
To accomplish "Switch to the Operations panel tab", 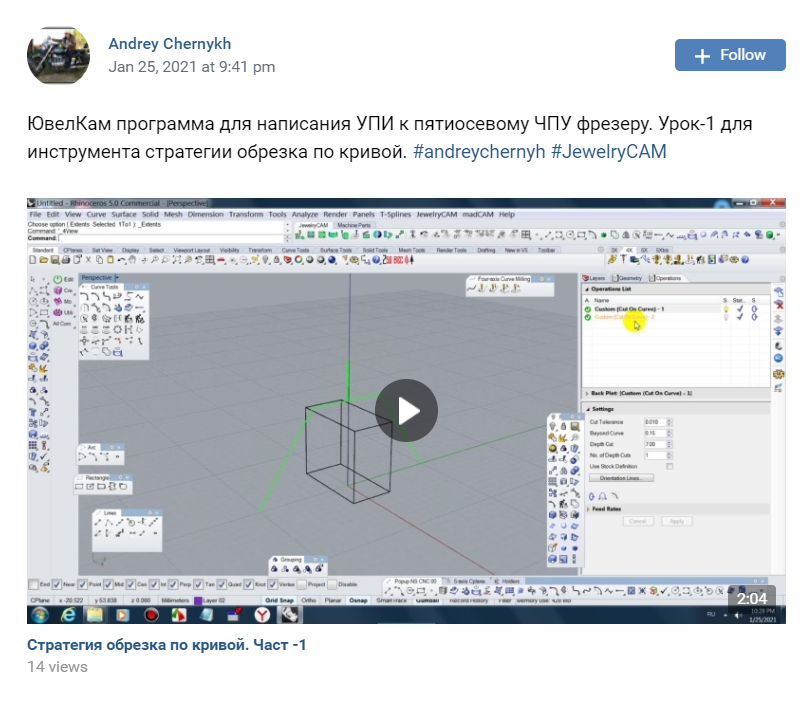I will click(x=665, y=278).
